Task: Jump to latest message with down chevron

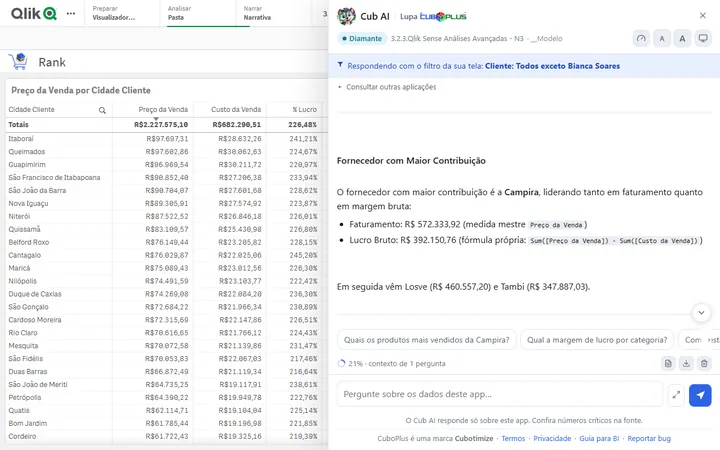Action: coord(701,313)
